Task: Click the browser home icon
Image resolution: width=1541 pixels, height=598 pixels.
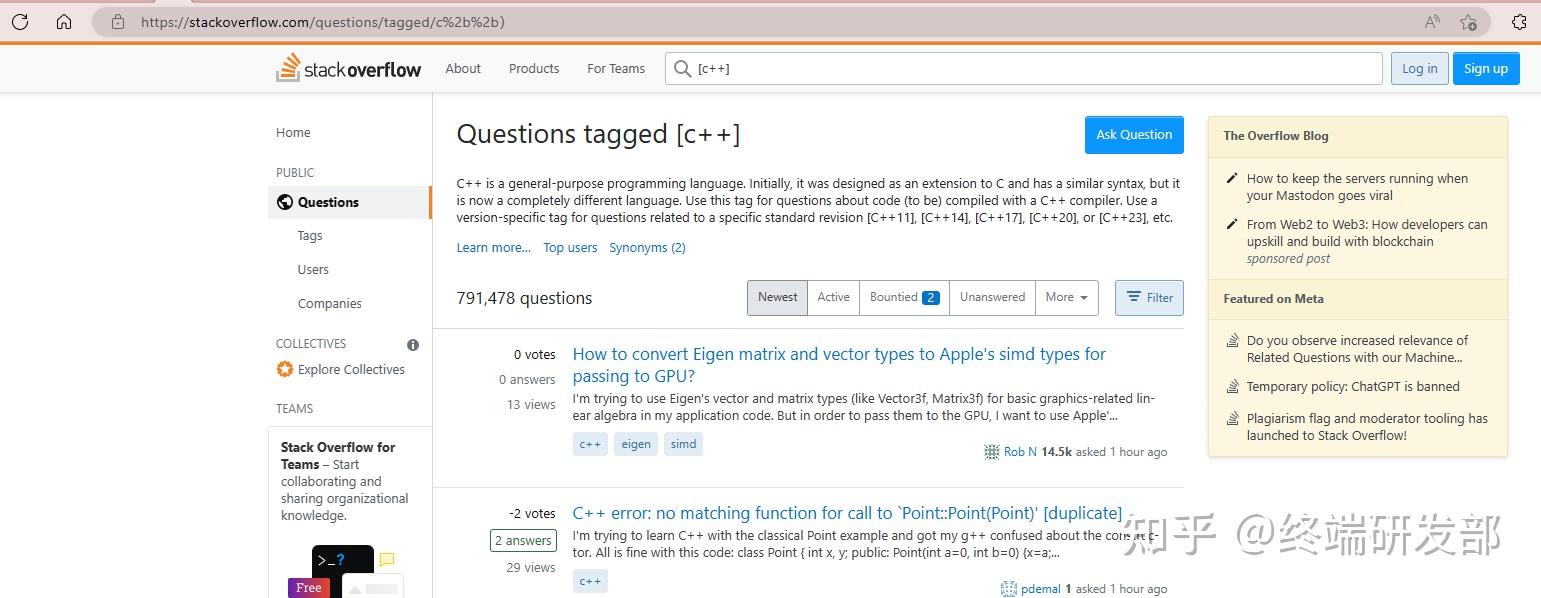Action: click(x=64, y=21)
